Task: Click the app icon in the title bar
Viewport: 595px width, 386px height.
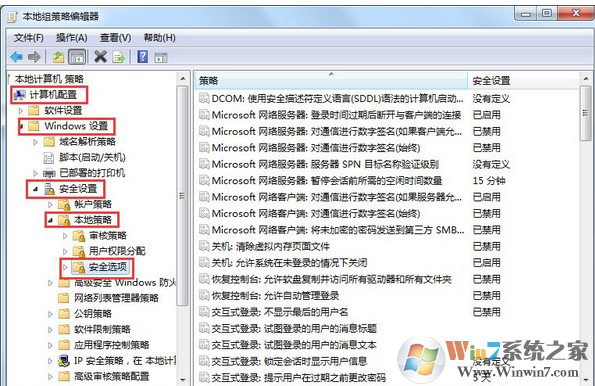Action: 13,17
